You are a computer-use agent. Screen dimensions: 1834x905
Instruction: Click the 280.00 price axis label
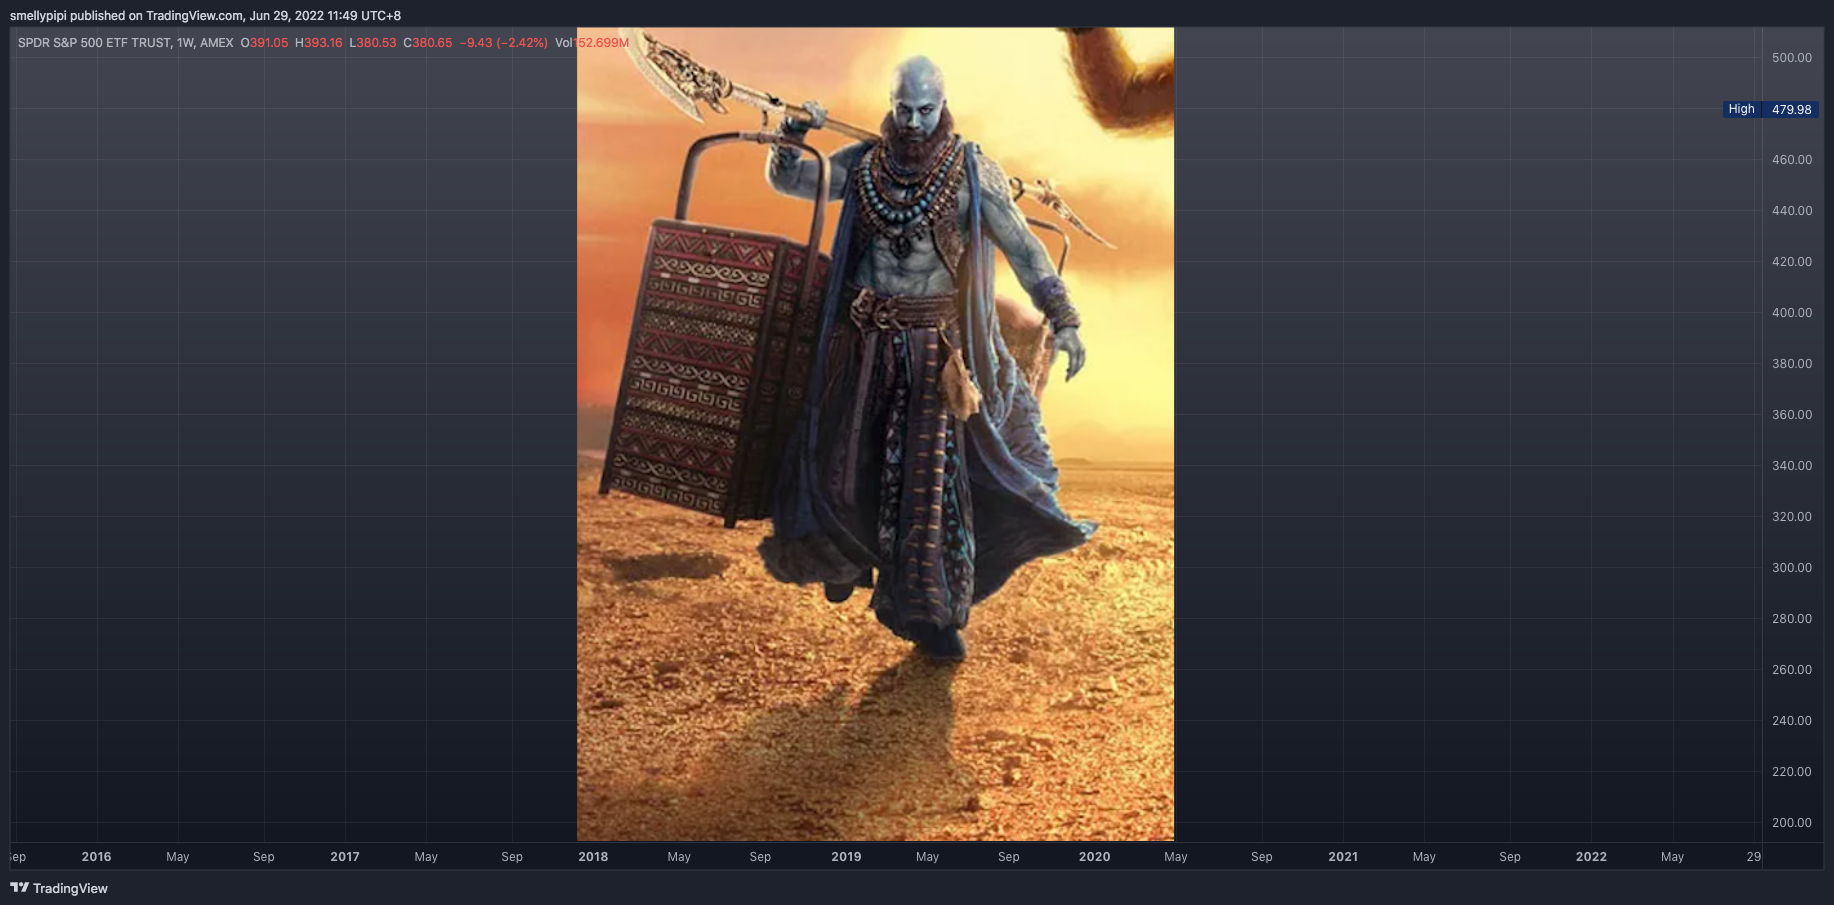tap(1792, 619)
